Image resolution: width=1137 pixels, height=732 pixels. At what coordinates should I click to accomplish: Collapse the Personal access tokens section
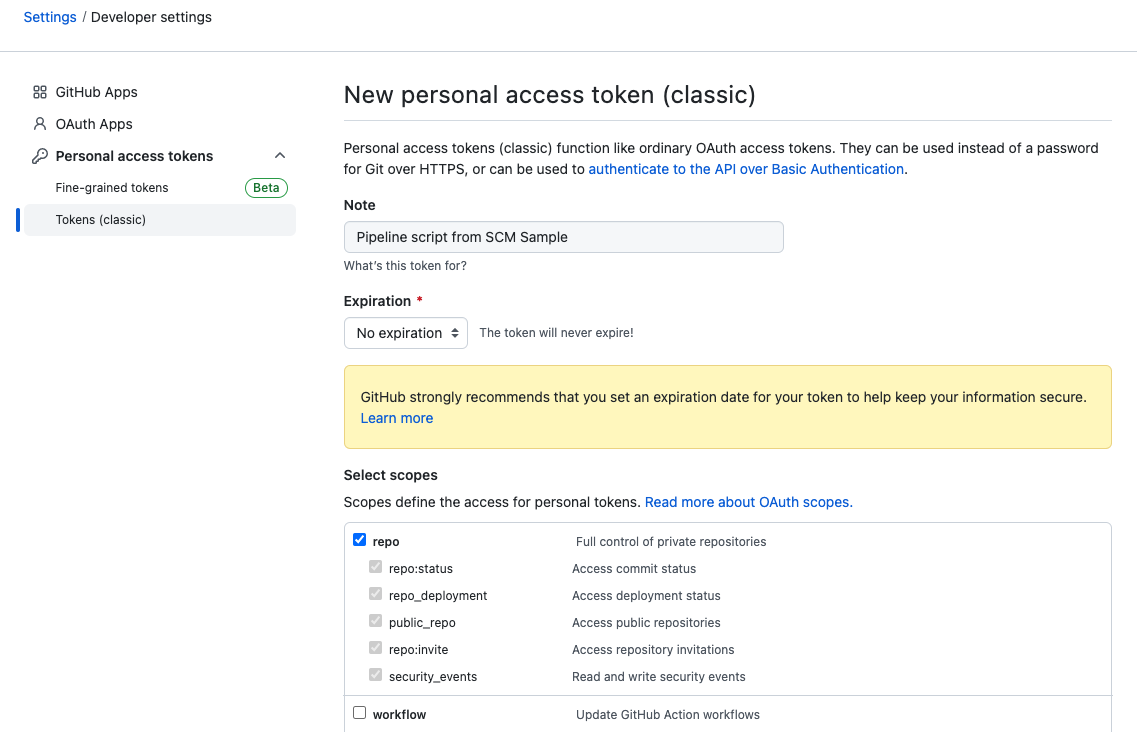(280, 155)
